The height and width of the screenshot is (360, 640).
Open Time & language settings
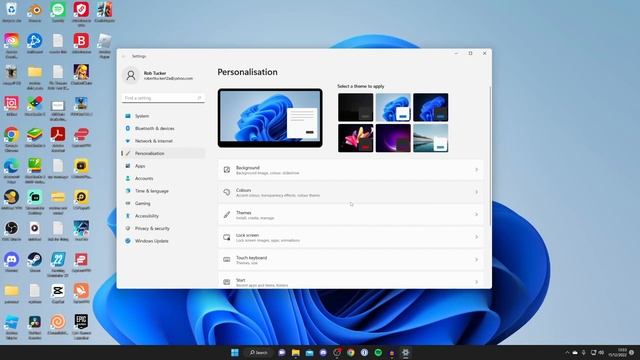163,191
